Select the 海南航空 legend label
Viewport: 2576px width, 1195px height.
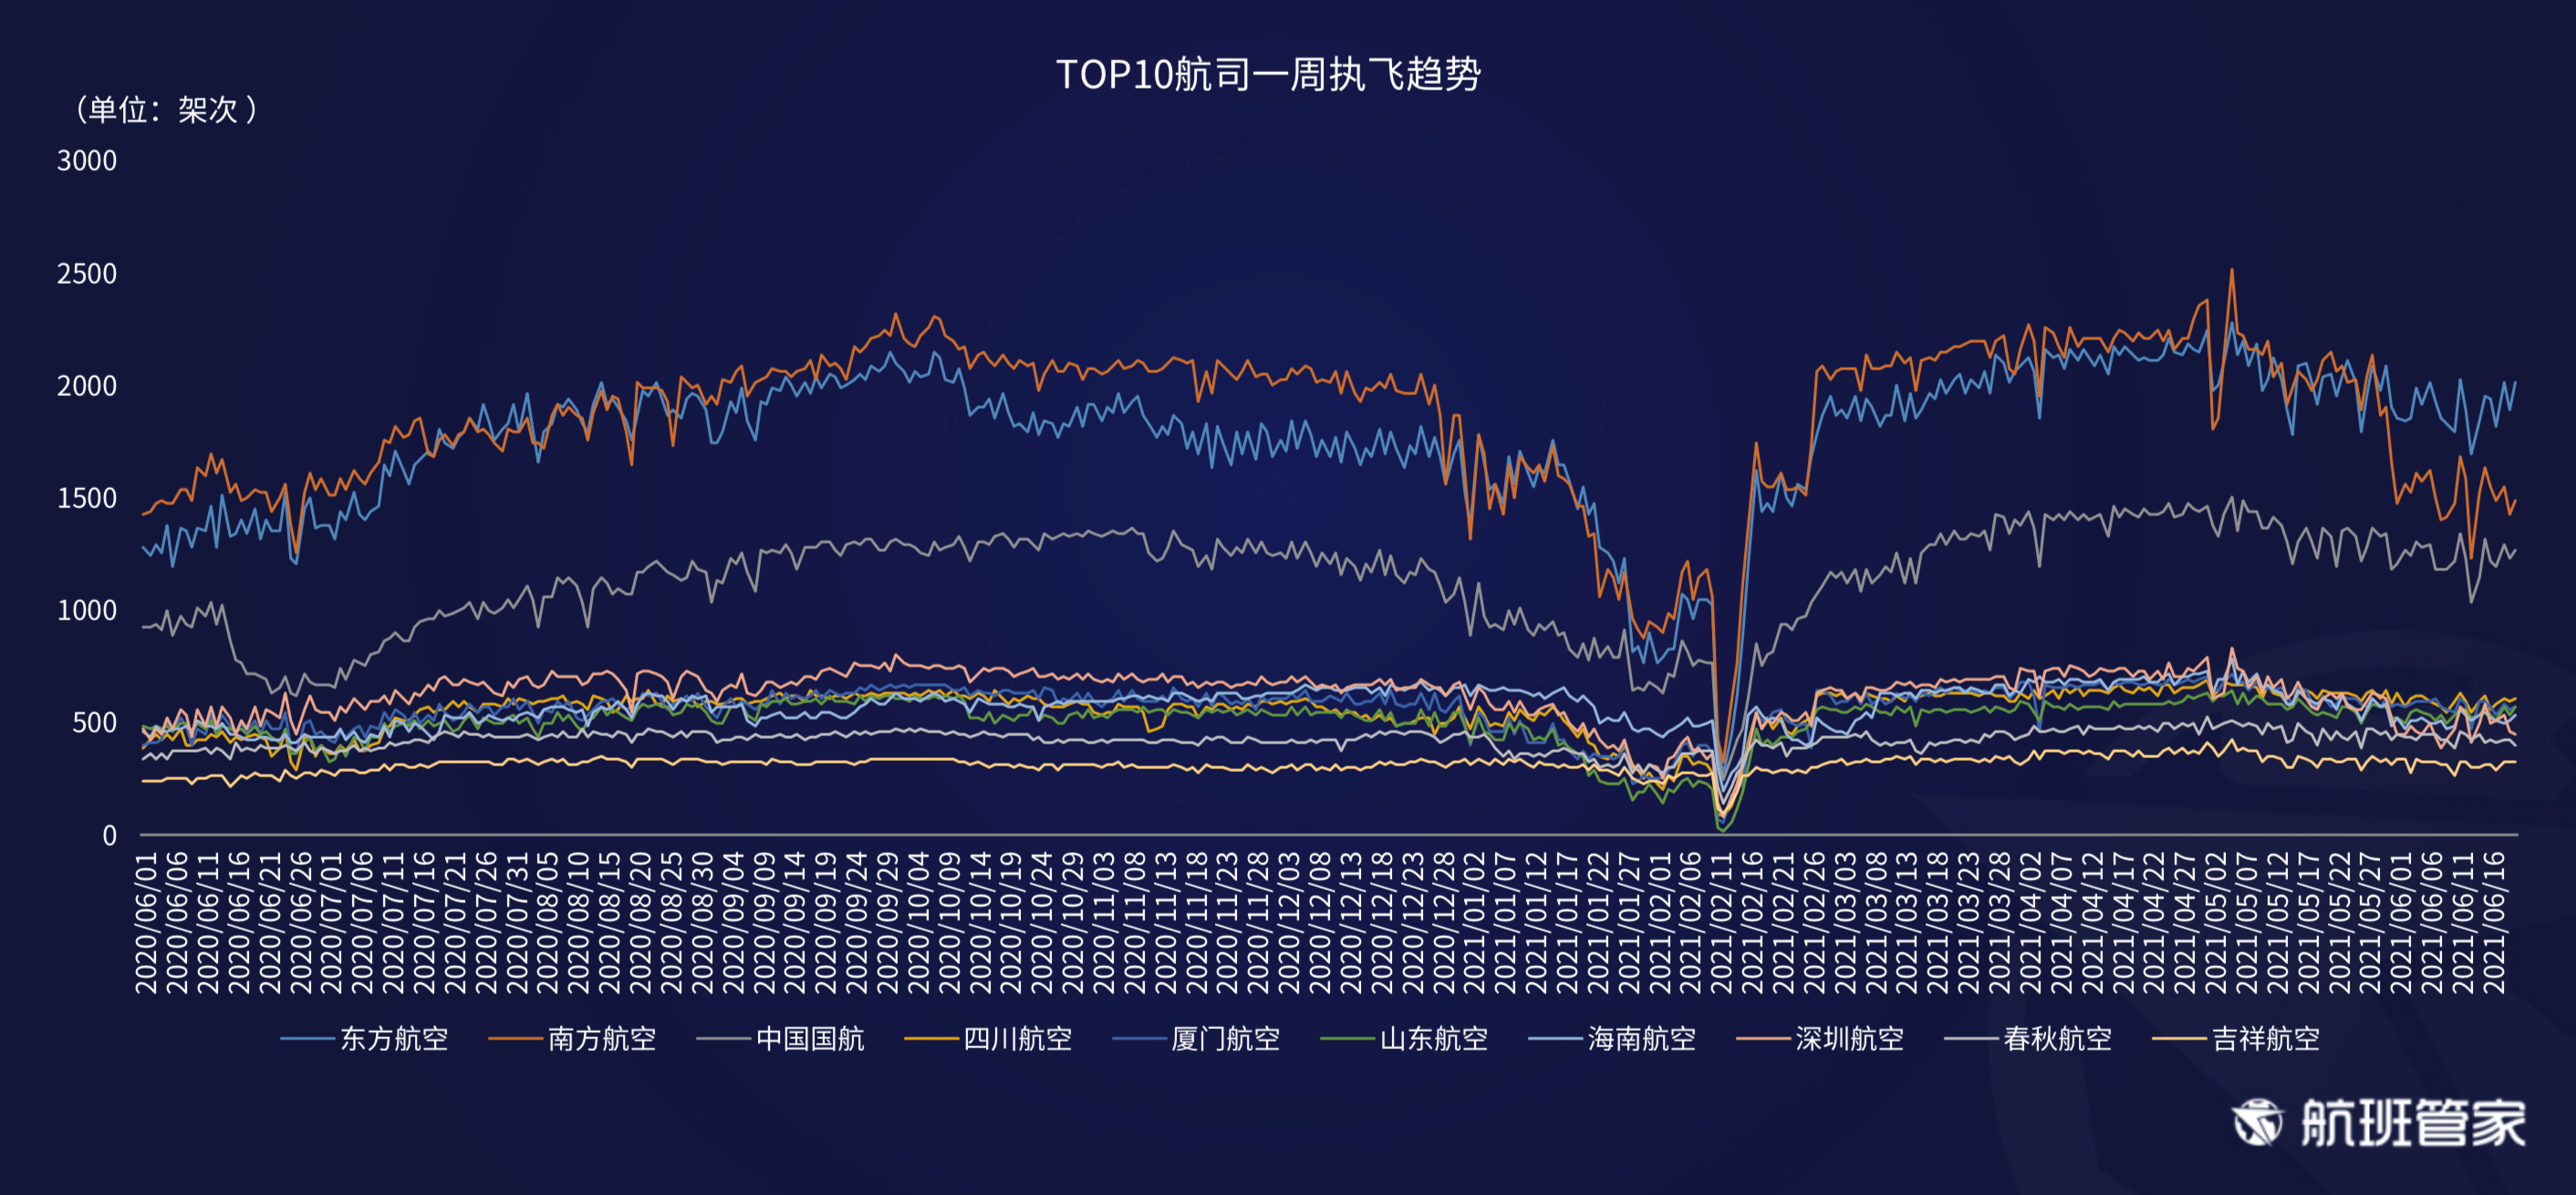click(x=1642, y=1039)
